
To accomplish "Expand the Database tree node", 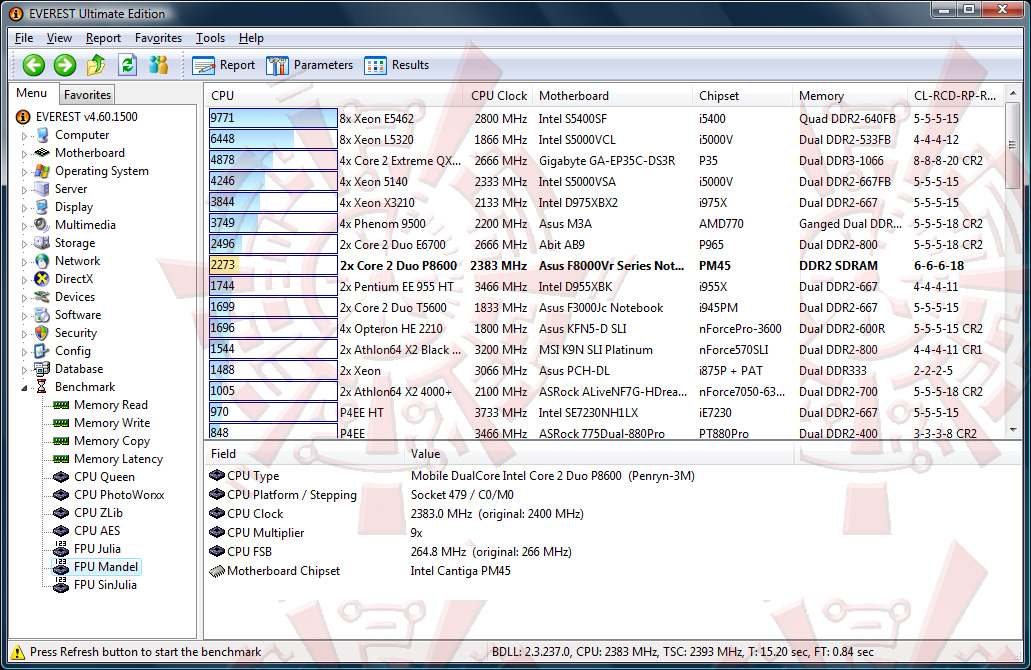I will point(24,370).
